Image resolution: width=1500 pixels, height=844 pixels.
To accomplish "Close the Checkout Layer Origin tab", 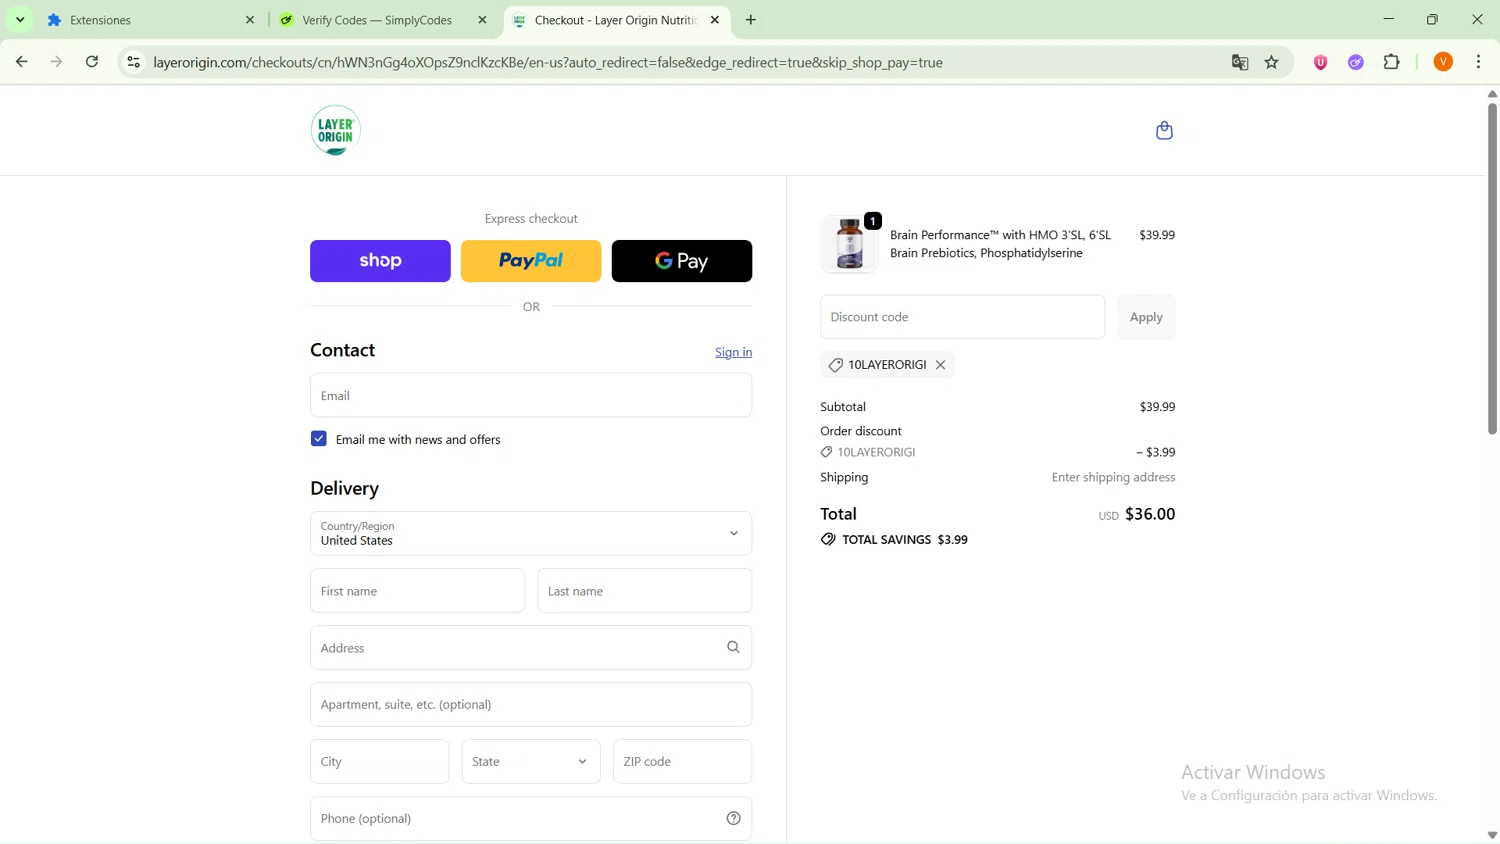I will [x=715, y=20].
